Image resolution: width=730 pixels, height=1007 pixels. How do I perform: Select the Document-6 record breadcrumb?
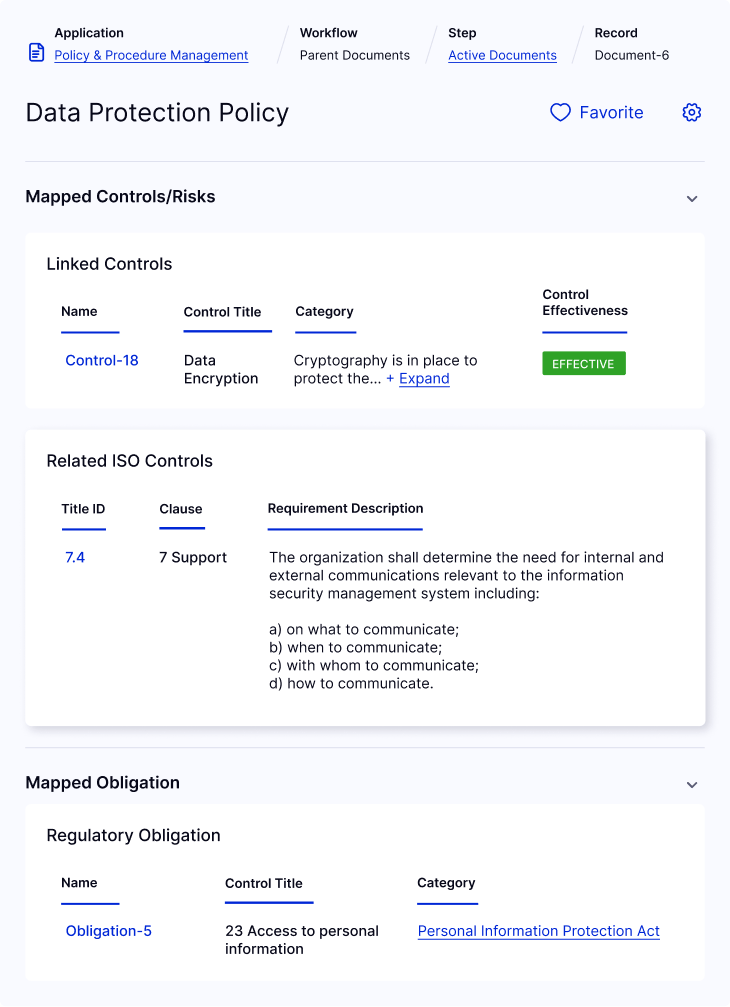tap(632, 55)
